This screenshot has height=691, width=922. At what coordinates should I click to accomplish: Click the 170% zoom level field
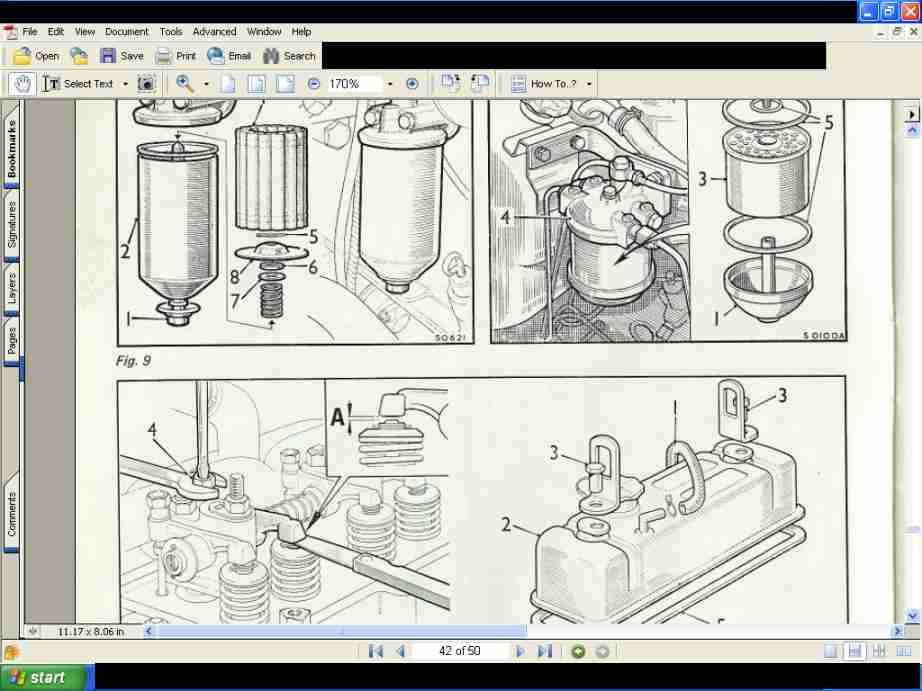tap(353, 84)
